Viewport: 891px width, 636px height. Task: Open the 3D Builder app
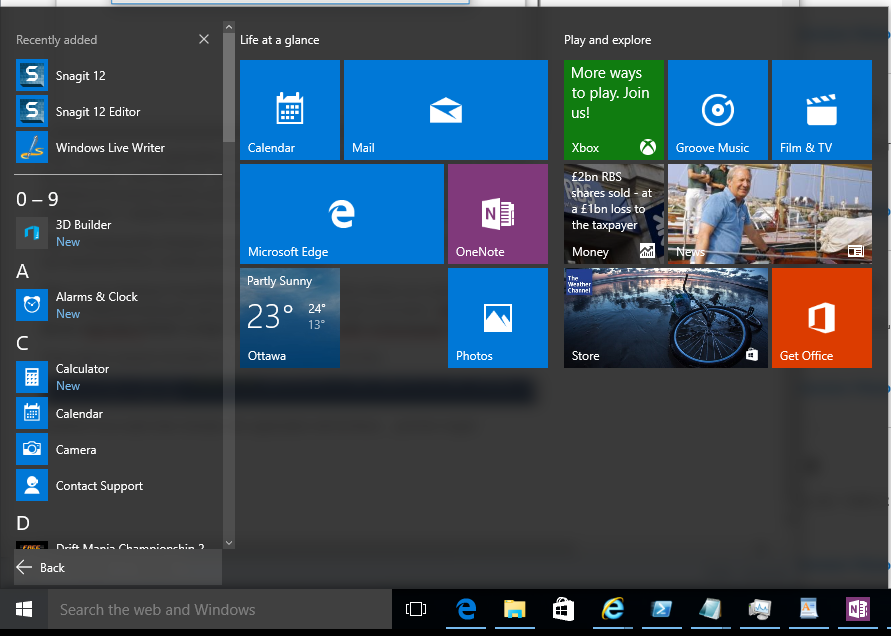click(x=83, y=232)
